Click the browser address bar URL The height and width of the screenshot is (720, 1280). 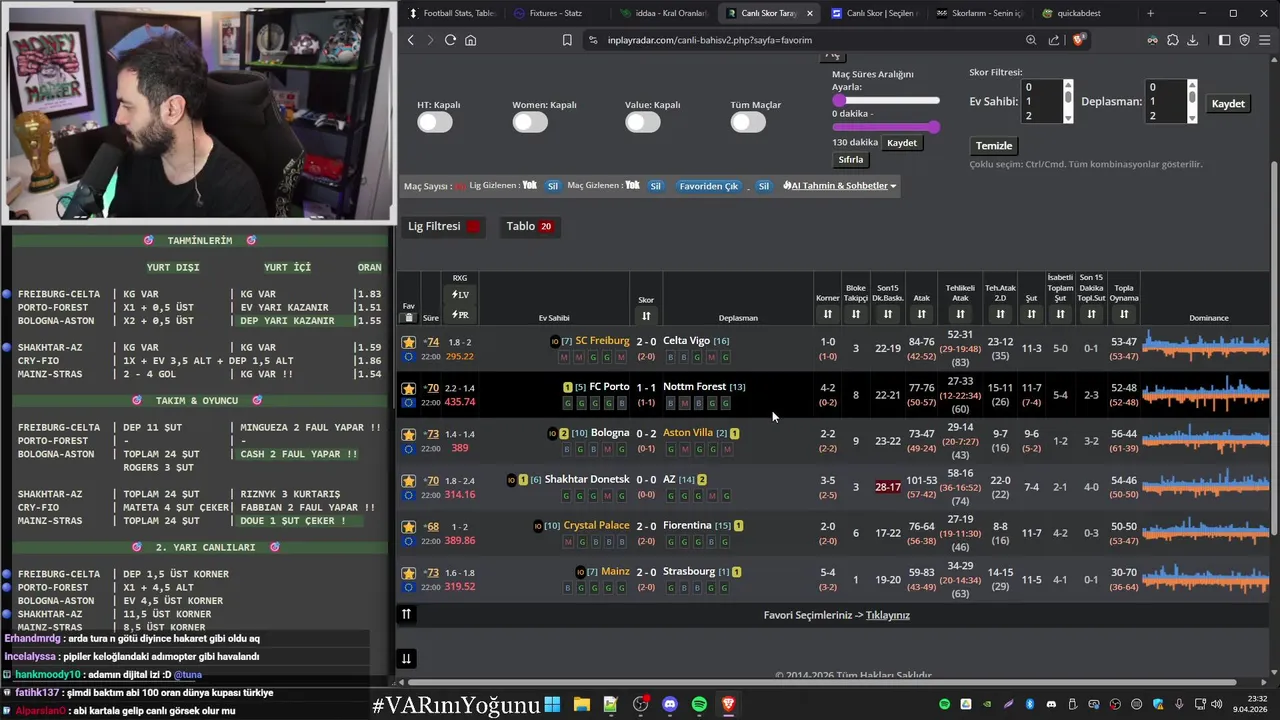pos(710,40)
